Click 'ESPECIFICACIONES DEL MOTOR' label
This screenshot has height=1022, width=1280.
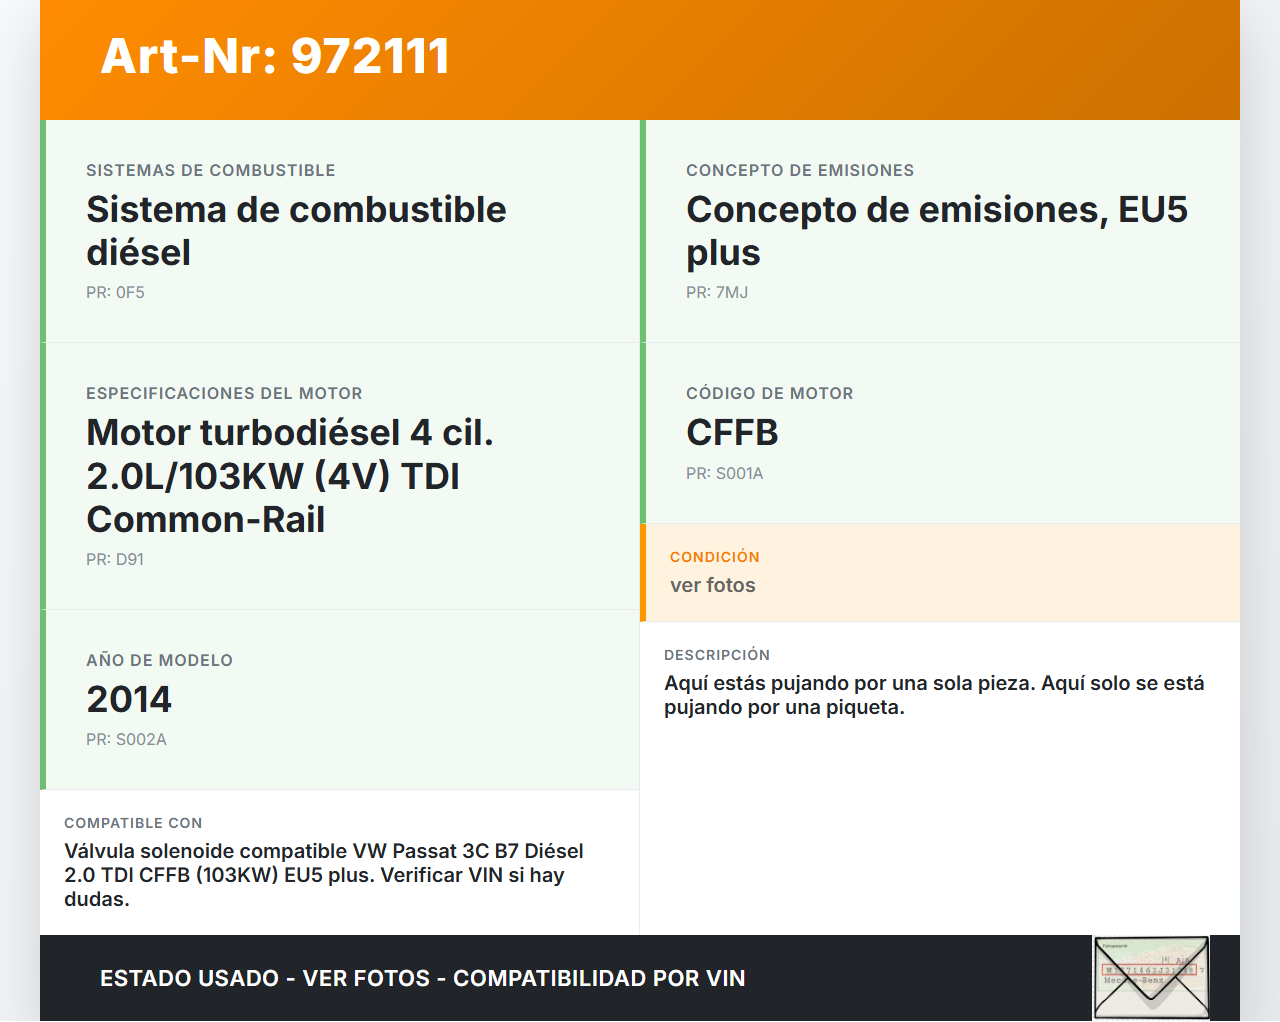click(224, 394)
